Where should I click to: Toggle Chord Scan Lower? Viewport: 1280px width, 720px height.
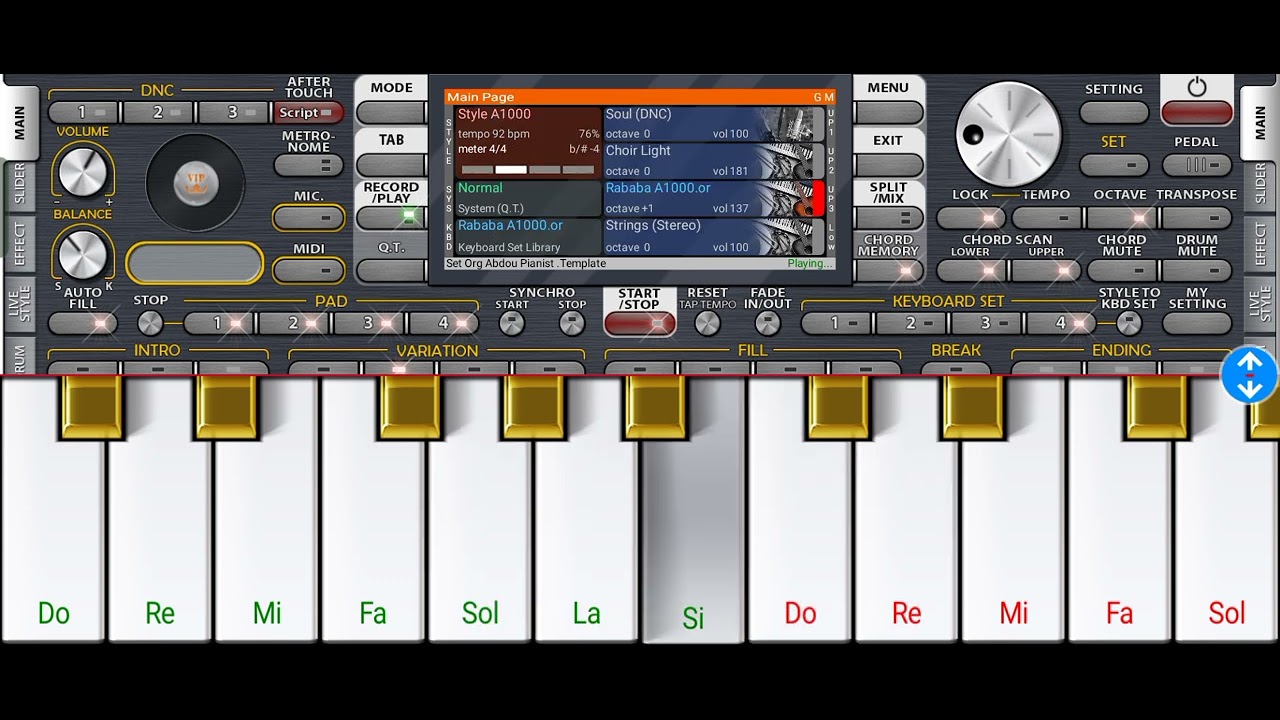[x=971, y=270]
